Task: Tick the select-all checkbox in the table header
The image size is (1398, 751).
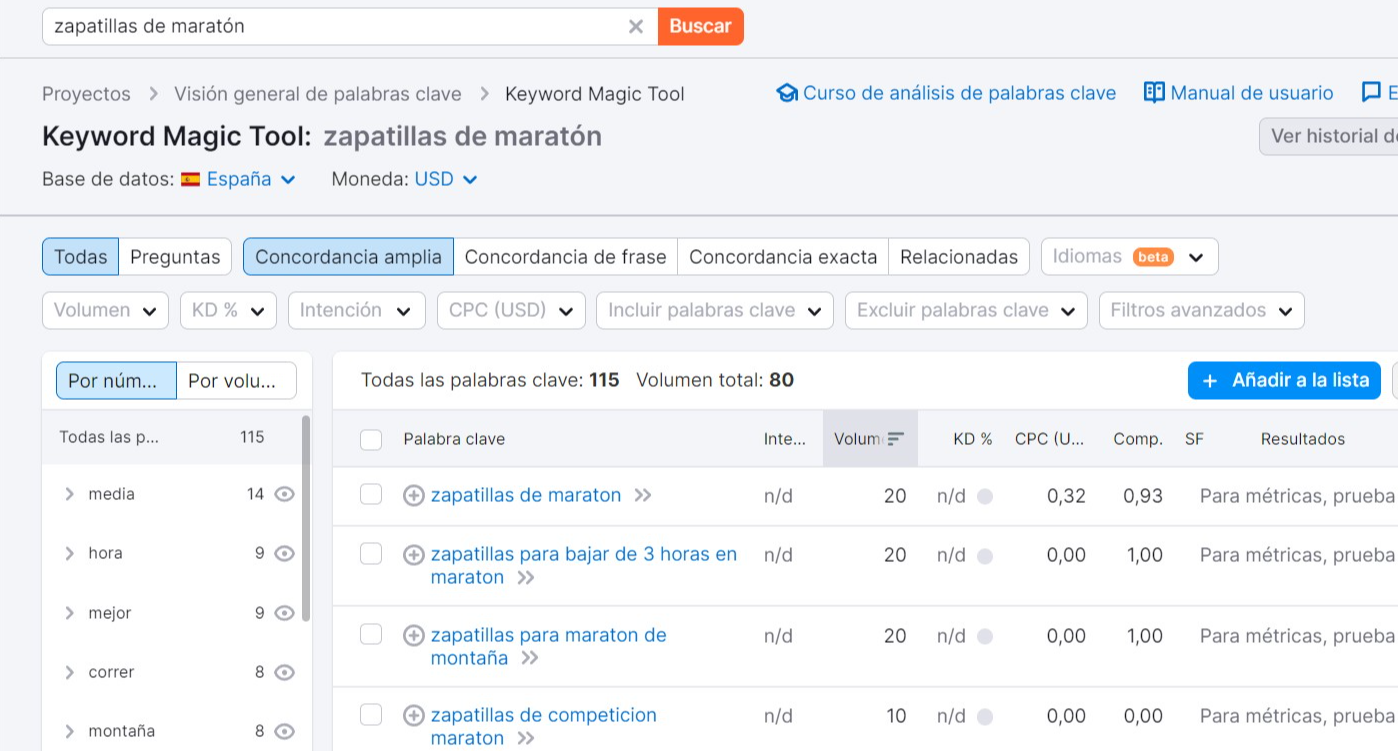Action: pyautogui.click(x=371, y=439)
